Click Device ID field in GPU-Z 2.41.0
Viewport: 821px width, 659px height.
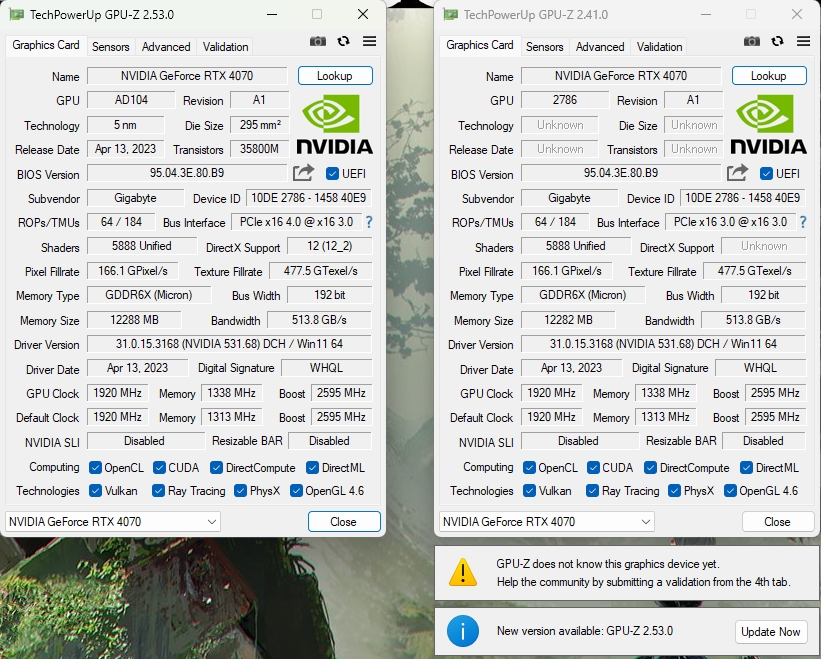coord(742,198)
